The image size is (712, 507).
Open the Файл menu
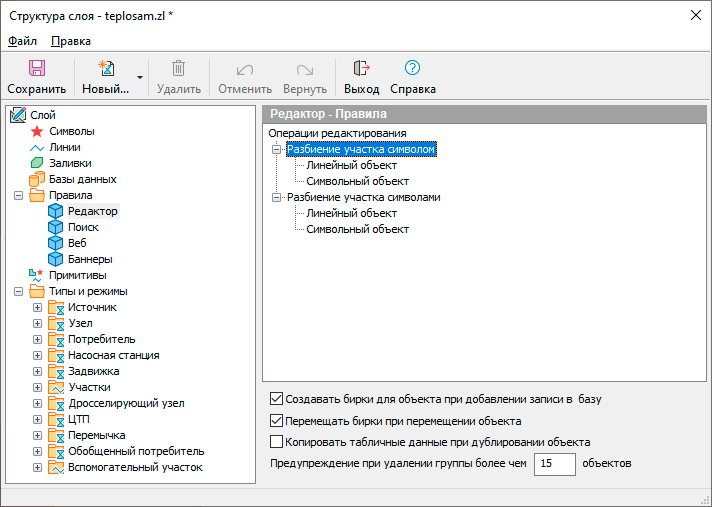click(x=22, y=41)
